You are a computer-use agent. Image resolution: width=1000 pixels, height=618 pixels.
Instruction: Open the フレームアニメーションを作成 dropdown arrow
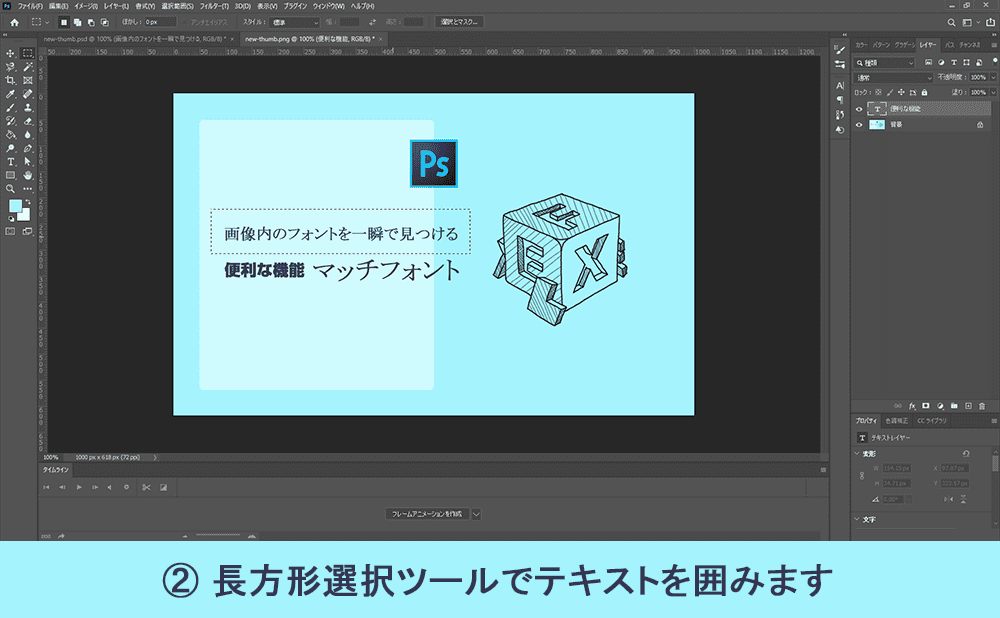tap(476, 513)
